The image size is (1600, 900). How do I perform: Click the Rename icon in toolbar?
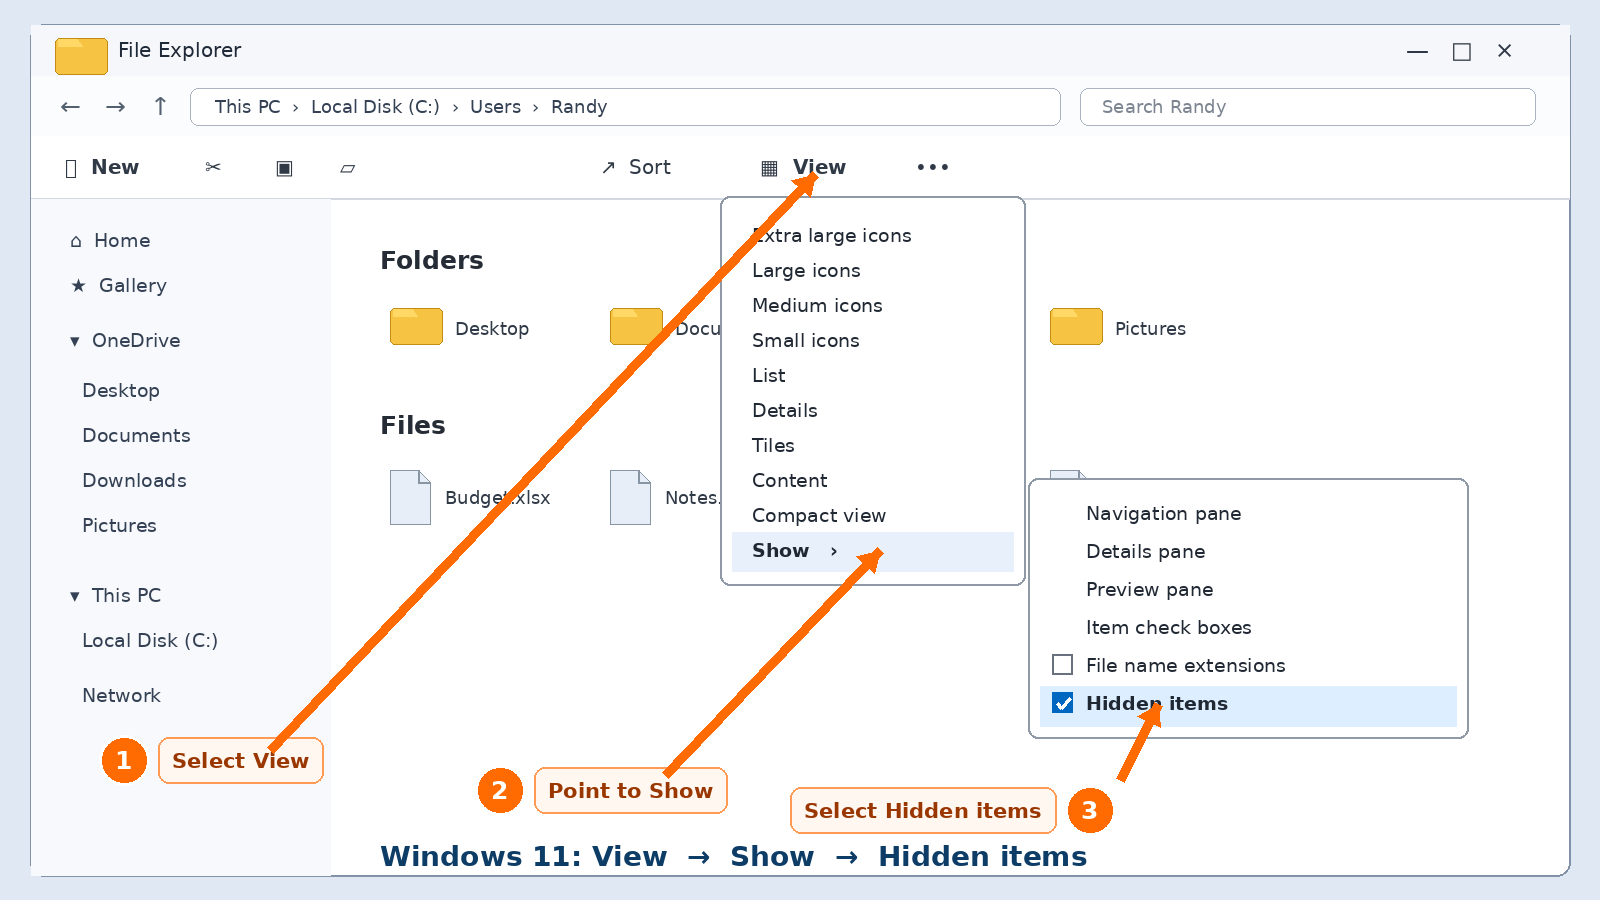347,168
